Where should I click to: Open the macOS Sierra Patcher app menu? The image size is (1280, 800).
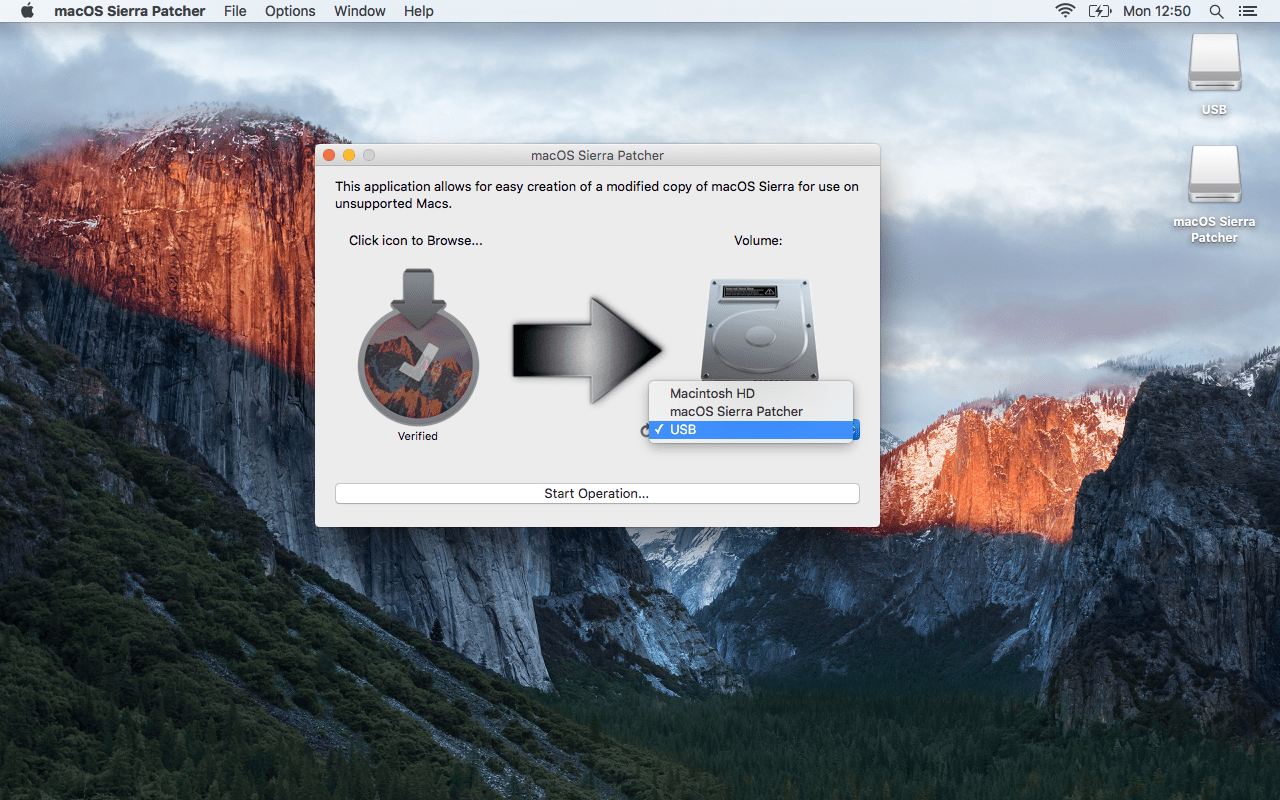[x=130, y=11]
